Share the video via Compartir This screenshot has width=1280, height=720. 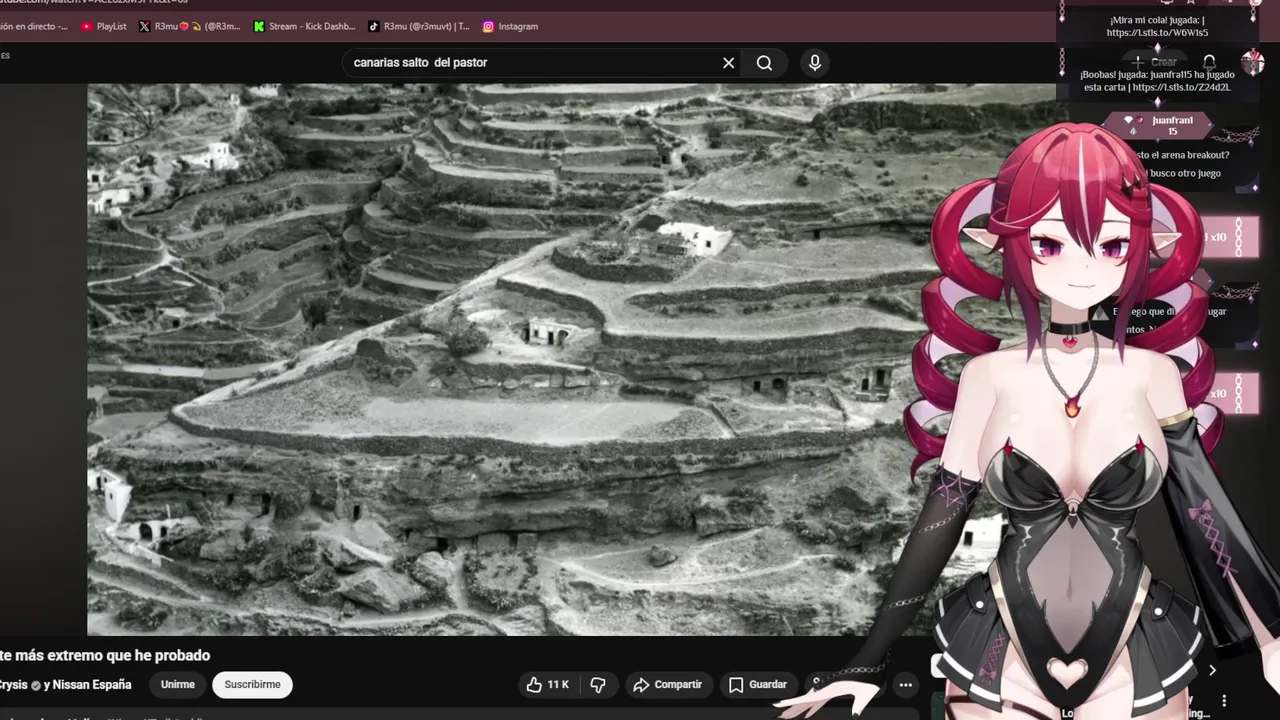click(668, 684)
